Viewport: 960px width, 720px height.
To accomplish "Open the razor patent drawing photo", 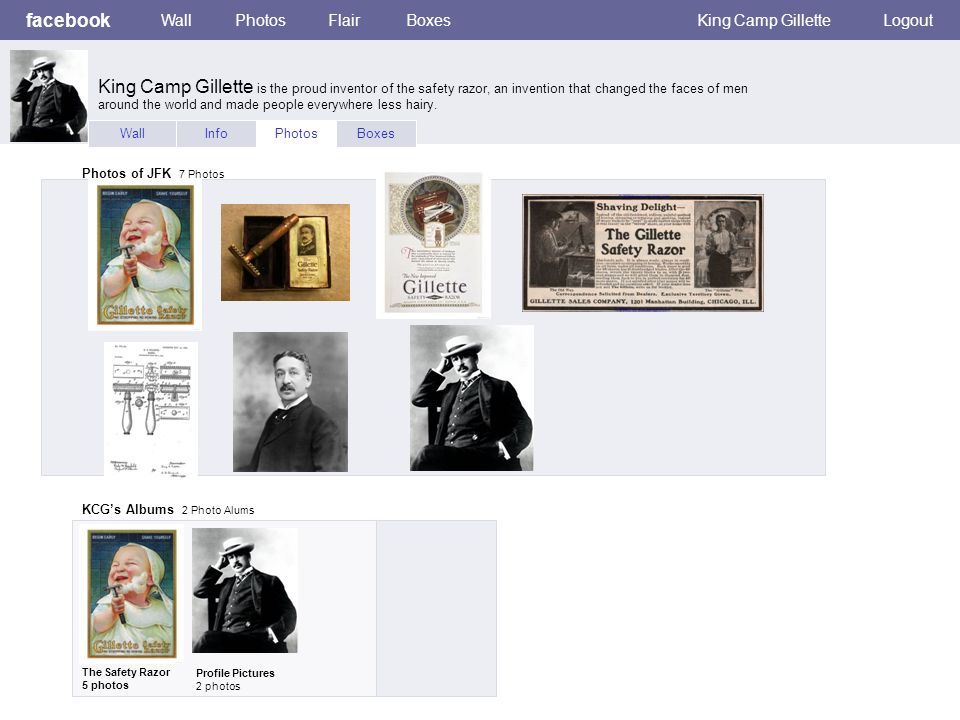I will pos(151,409).
